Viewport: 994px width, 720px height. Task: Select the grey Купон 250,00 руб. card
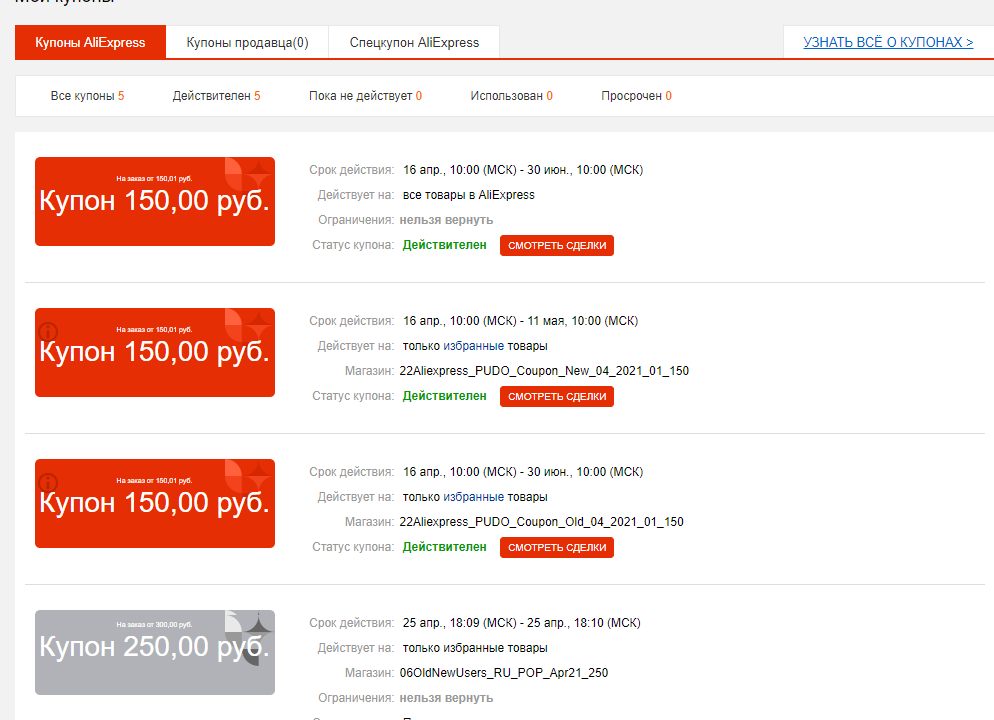[155, 652]
